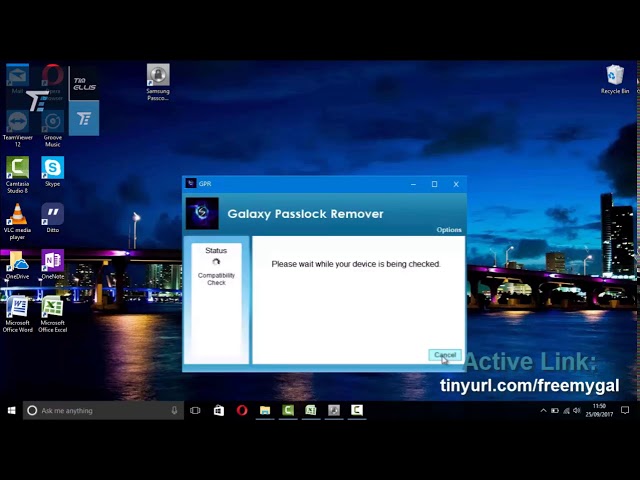Open the Options link in GPR
The height and width of the screenshot is (480, 640).
[x=449, y=230]
